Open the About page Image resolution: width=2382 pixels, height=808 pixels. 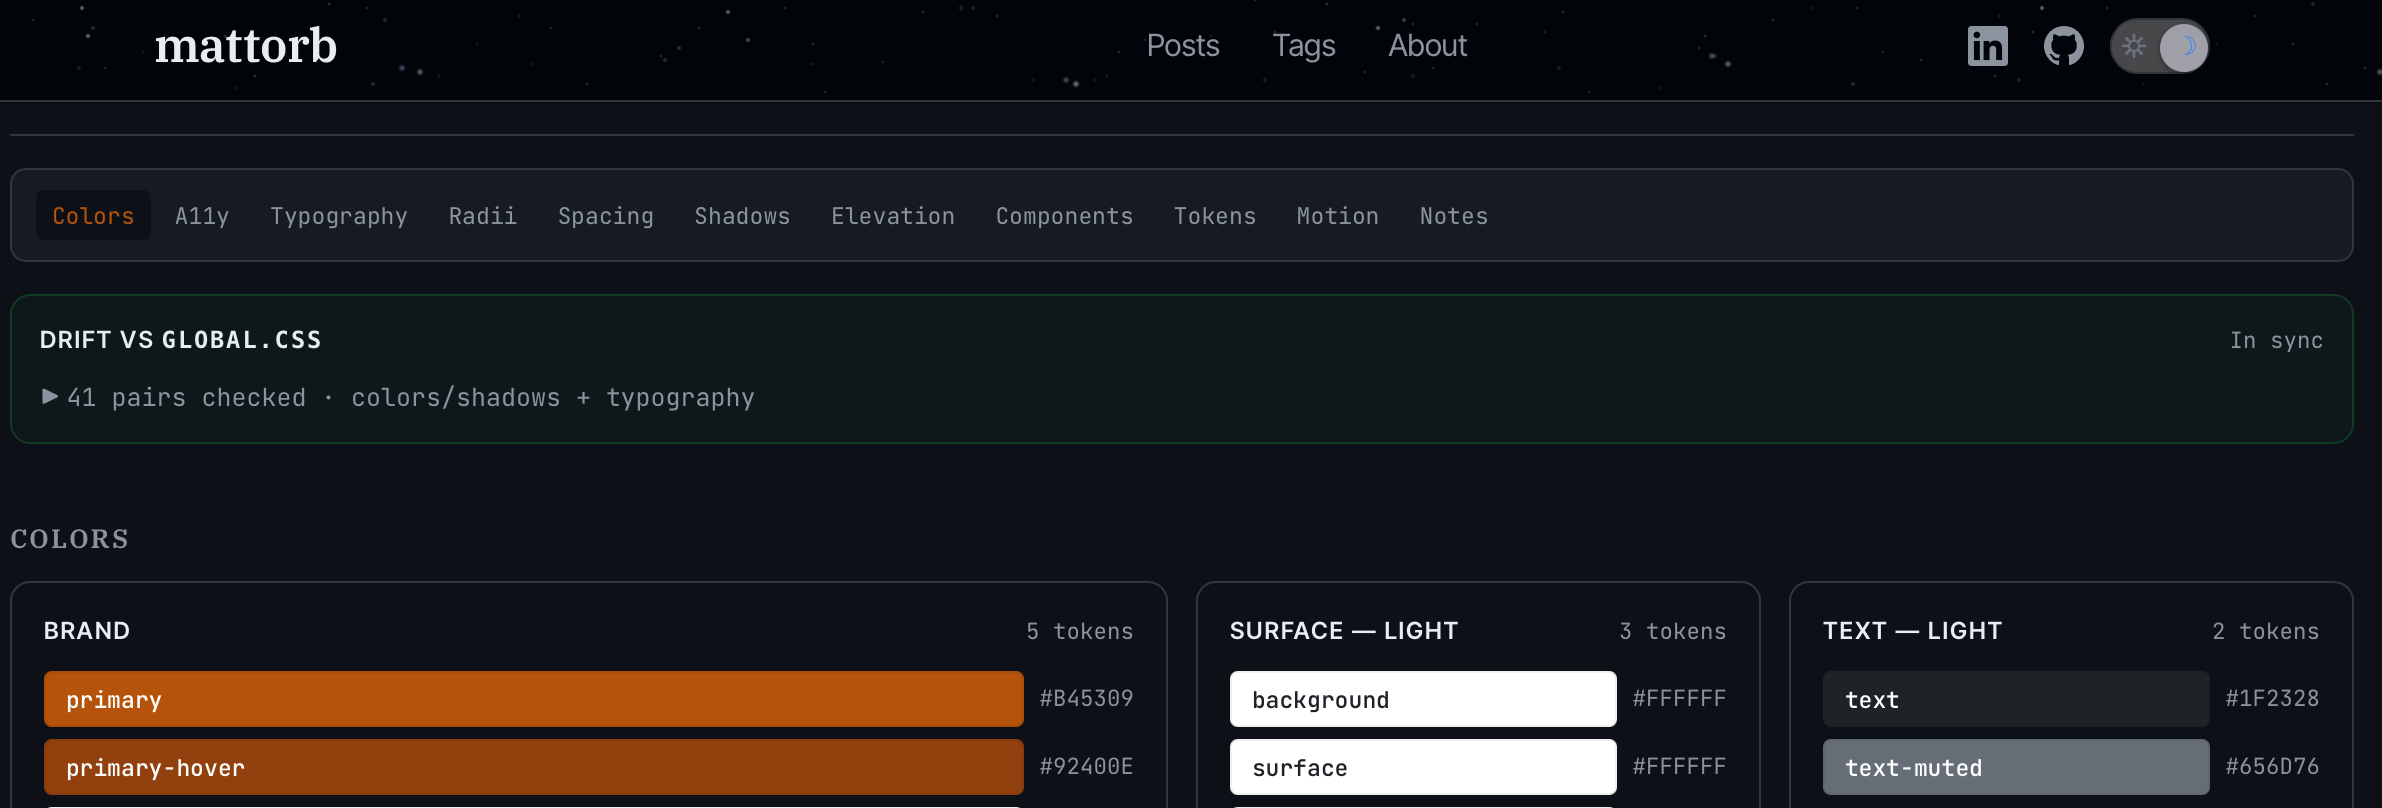(x=1427, y=46)
